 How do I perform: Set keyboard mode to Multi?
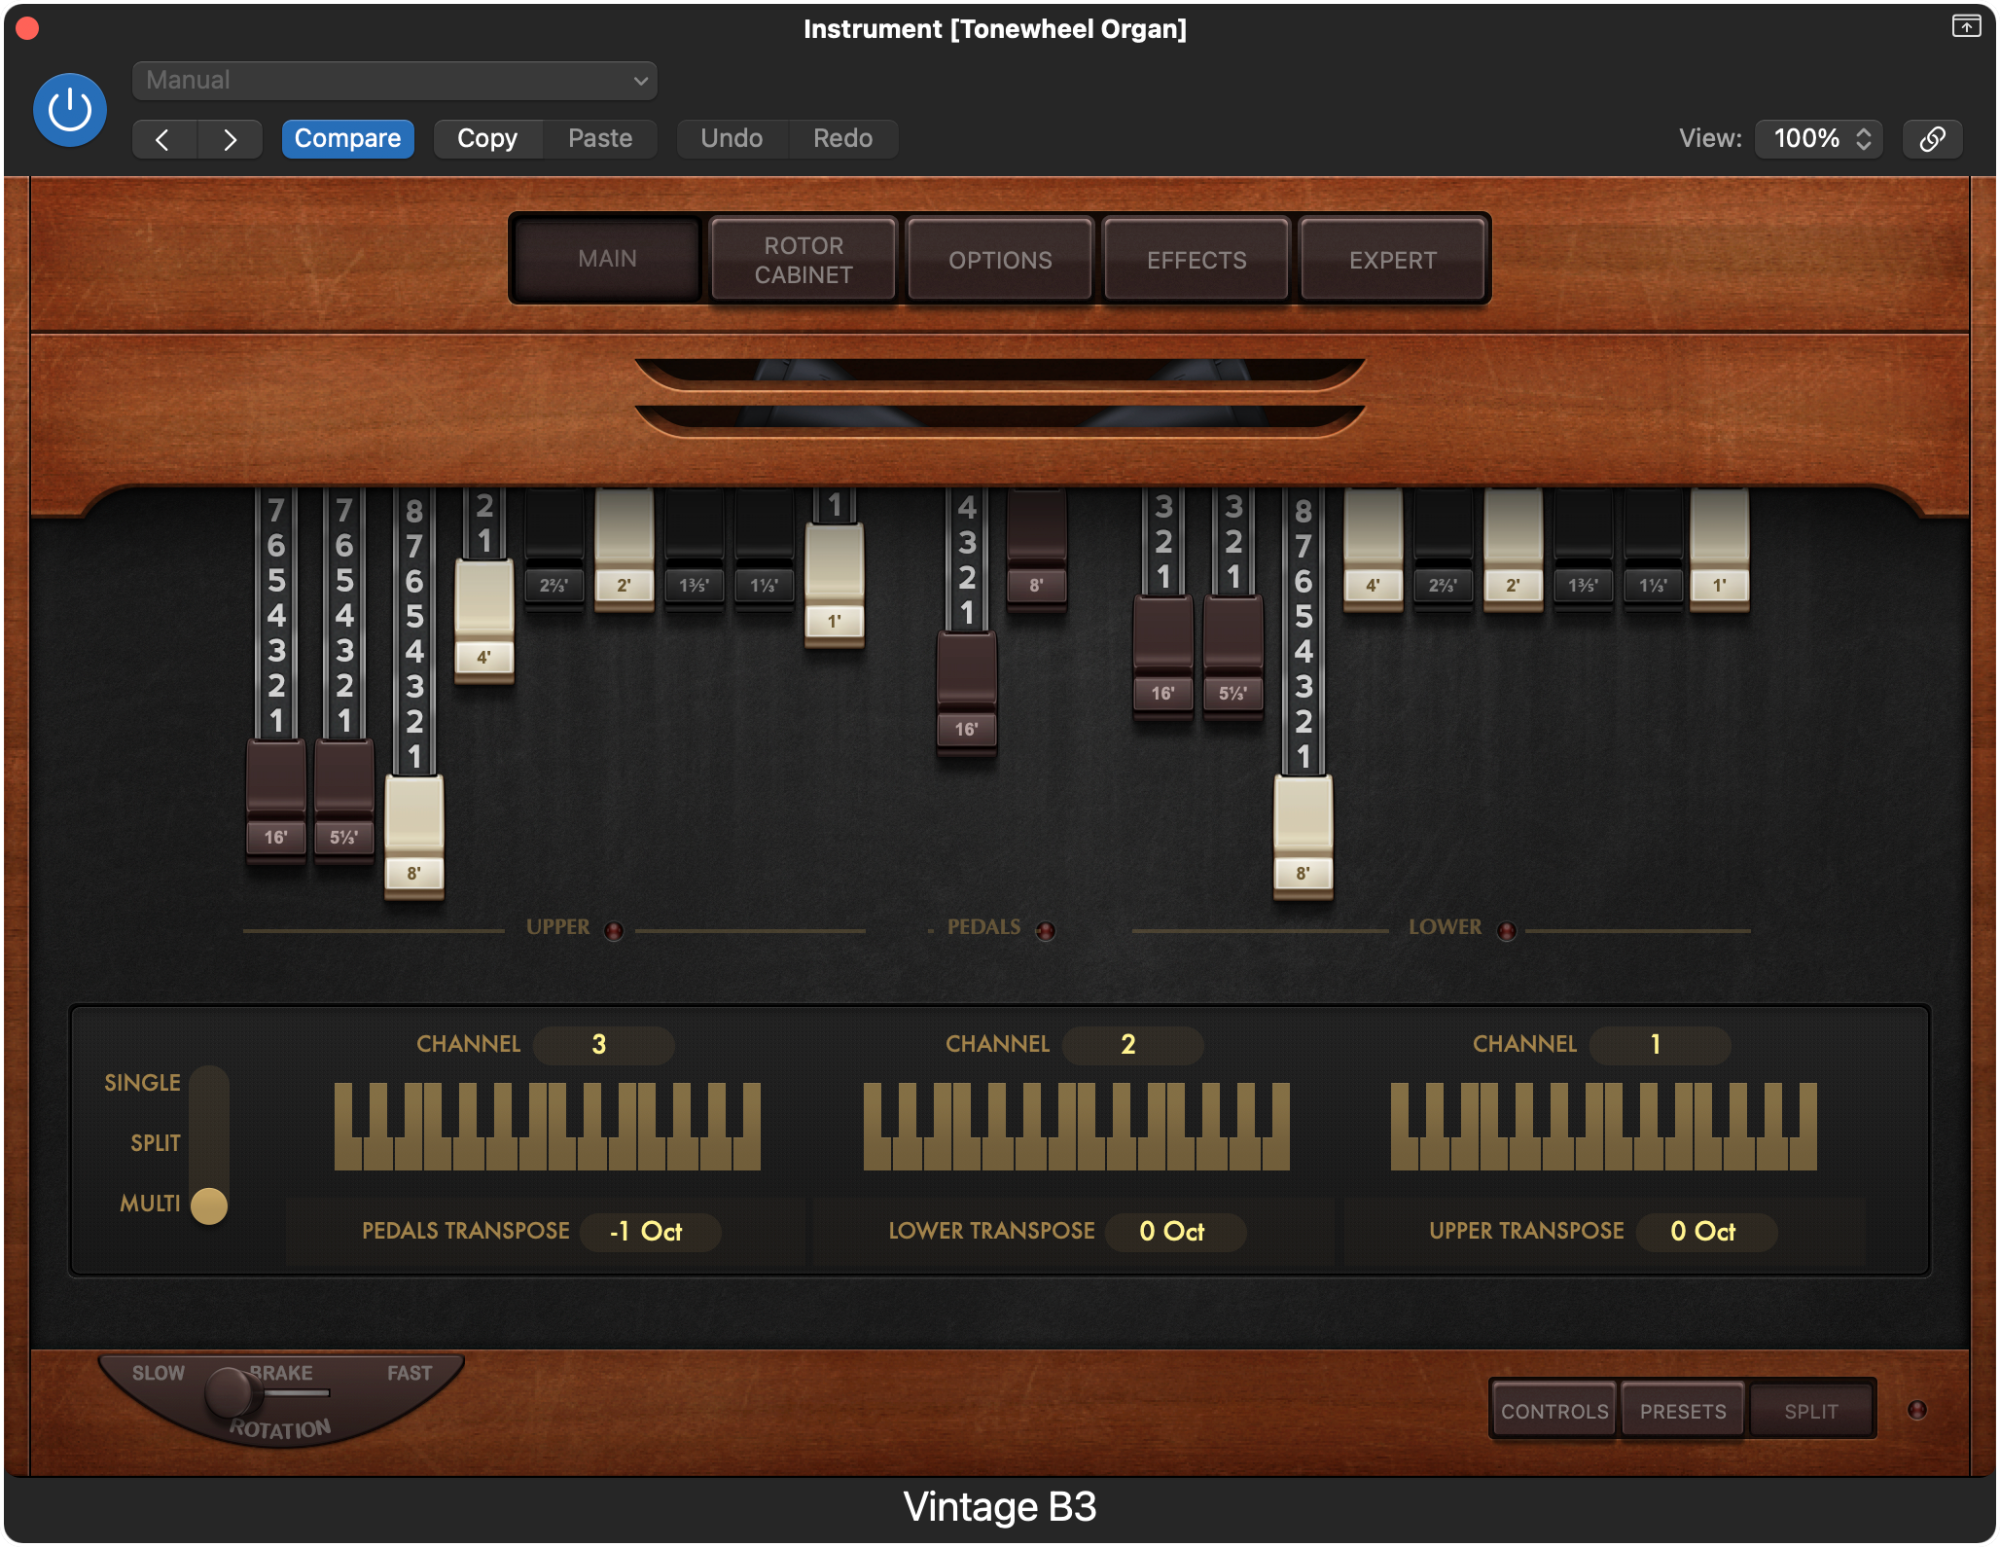(150, 1203)
